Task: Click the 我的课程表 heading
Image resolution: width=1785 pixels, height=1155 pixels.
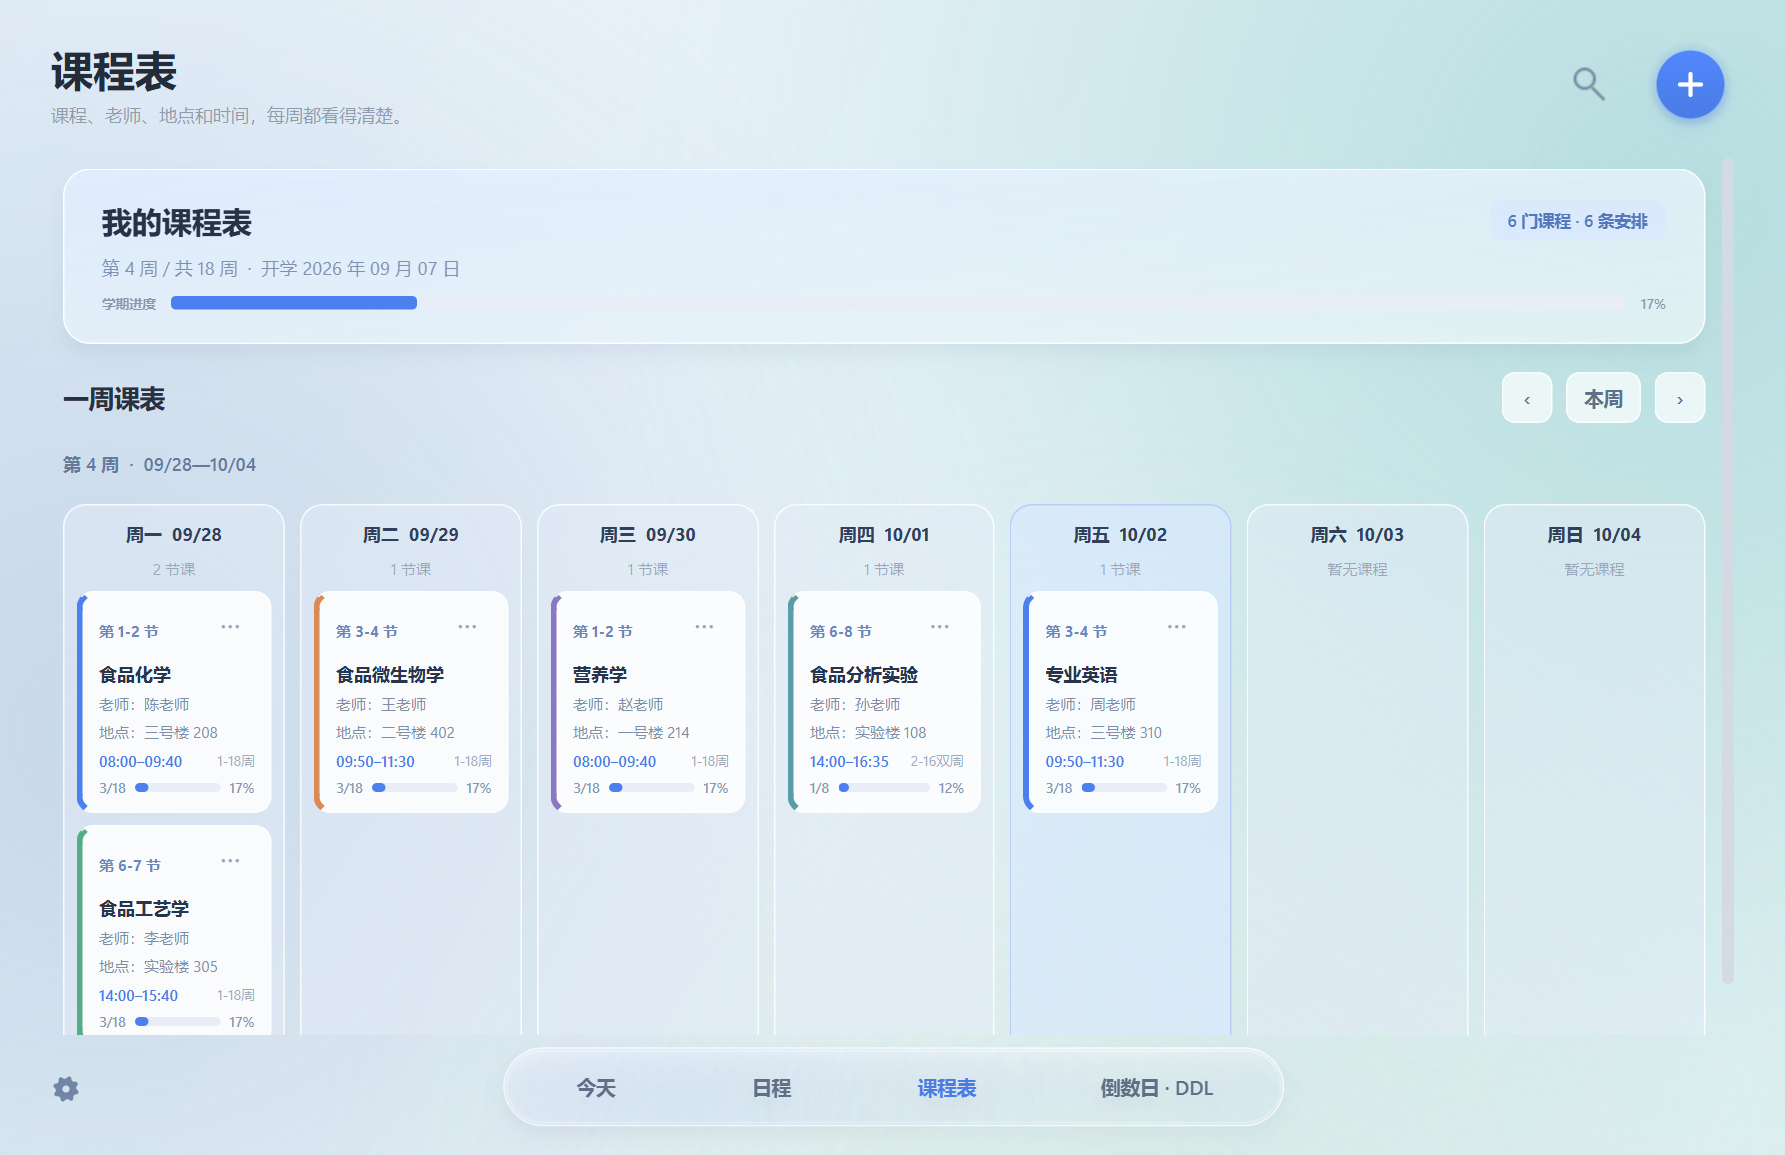Action: pyautogui.click(x=177, y=223)
